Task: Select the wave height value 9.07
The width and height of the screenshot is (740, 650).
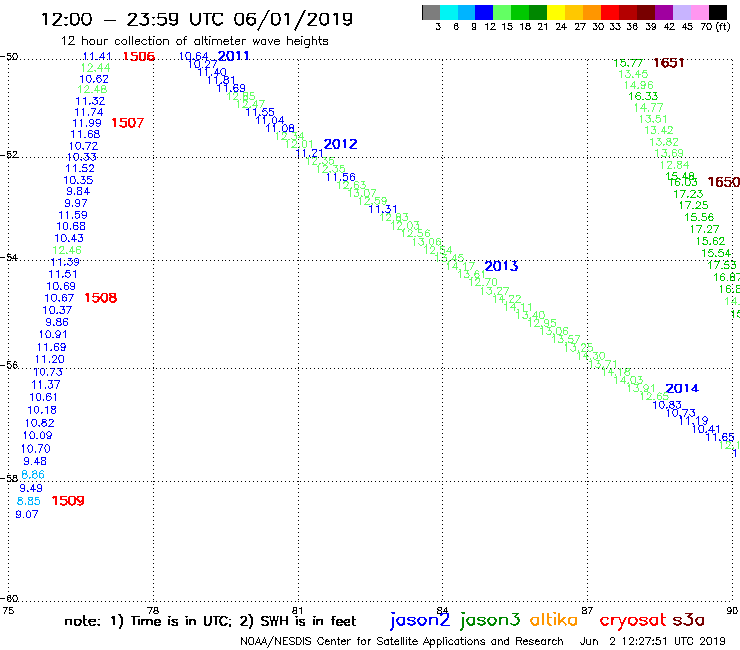Action: (27, 515)
